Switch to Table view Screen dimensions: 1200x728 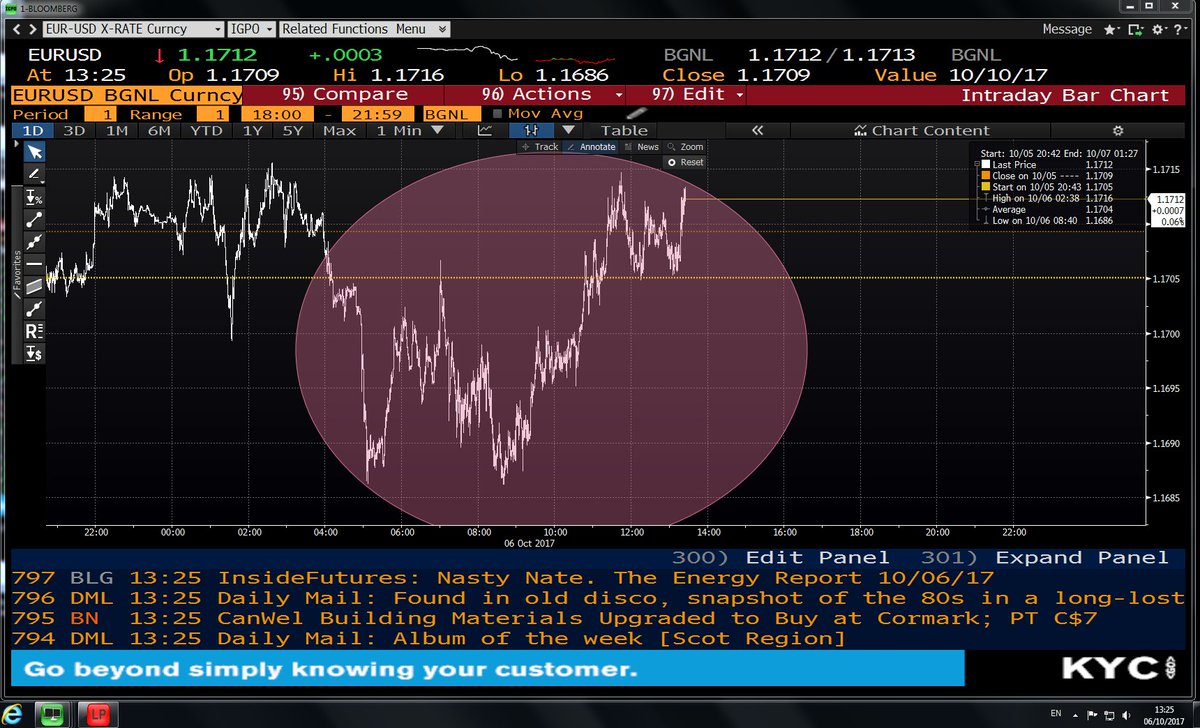pos(624,130)
